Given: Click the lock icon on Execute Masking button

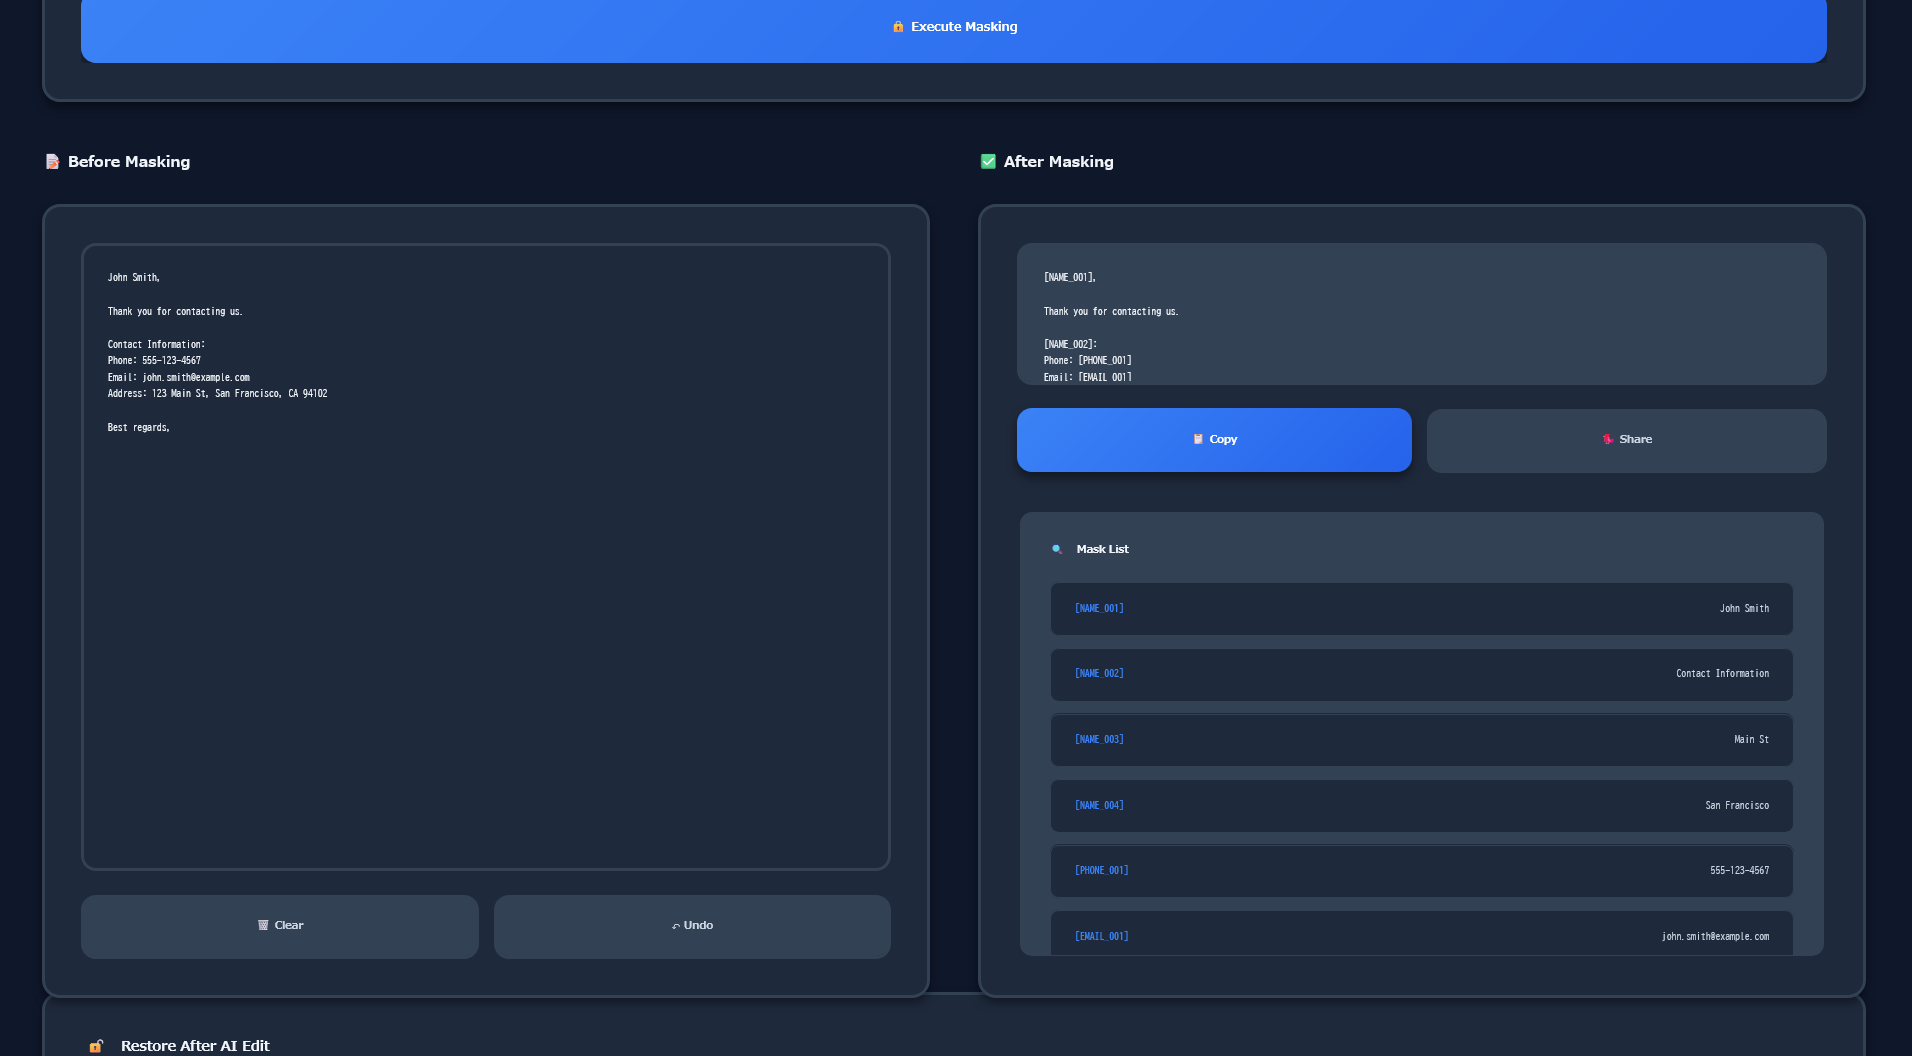Looking at the screenshot, I should 898,27.
